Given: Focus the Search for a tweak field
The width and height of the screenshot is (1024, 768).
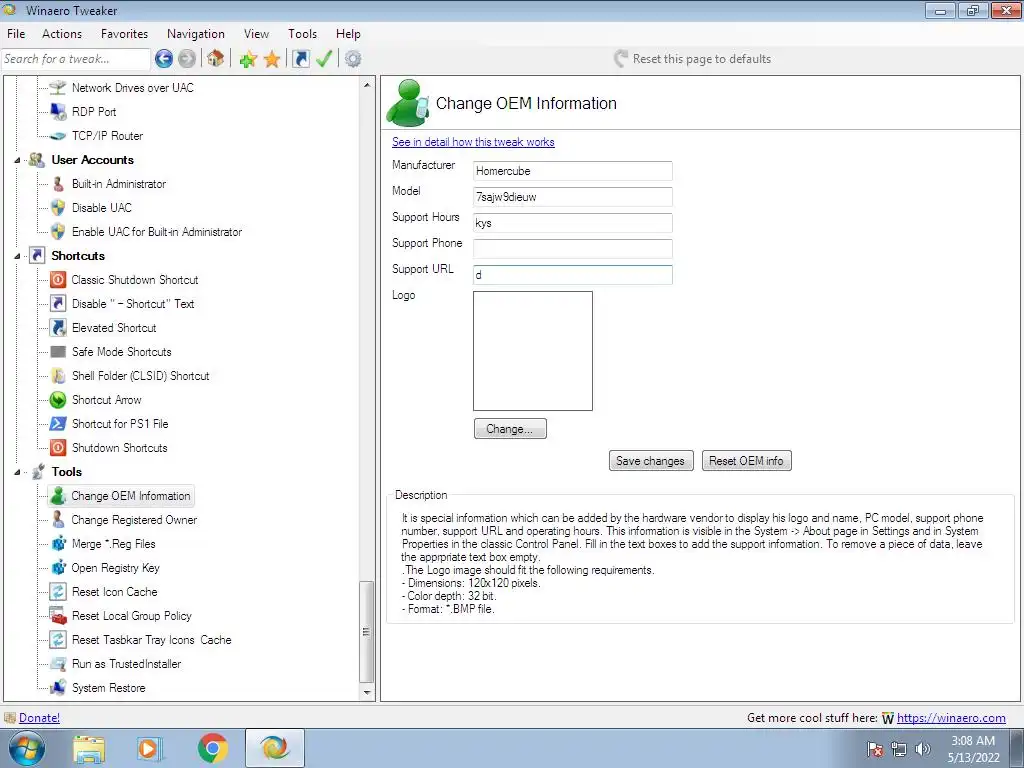Looking at the screenshot, I should point(76,59).
